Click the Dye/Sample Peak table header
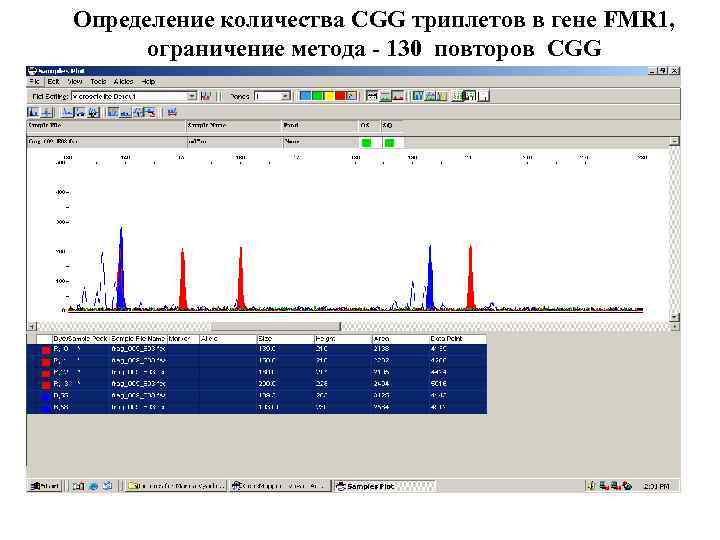 [x=81, y=339]
